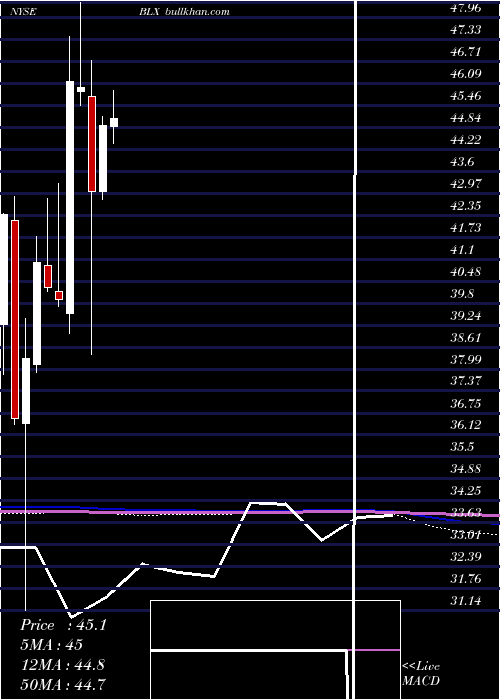Click the 45.46 price axis label

tap(466, 96)
